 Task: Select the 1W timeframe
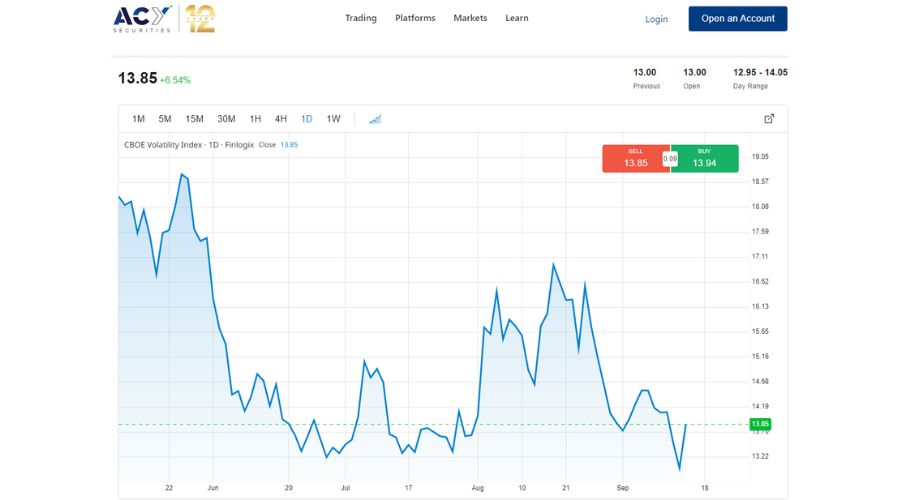tap(333, 119)
